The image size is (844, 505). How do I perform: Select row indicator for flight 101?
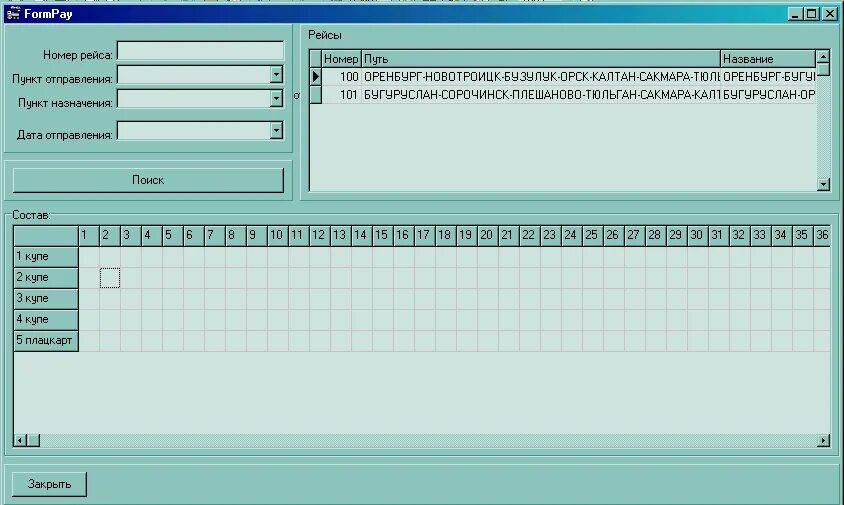click(x=316, y=95)
